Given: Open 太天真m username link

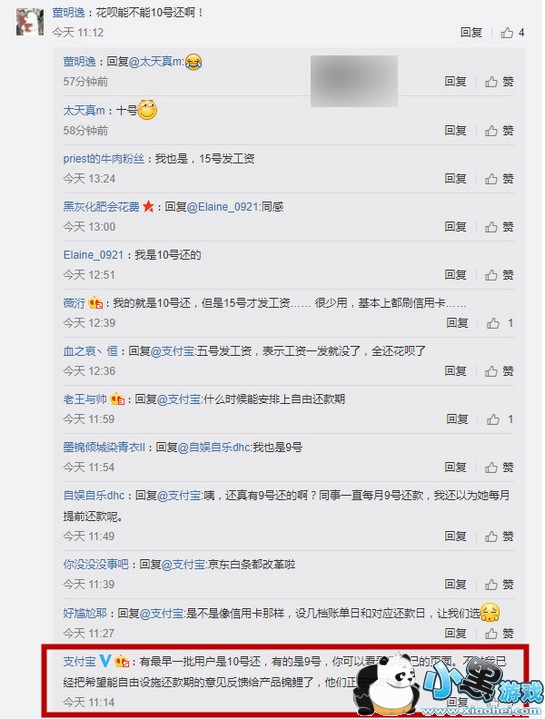Looking at the screenshot, I should pos(84,111).
